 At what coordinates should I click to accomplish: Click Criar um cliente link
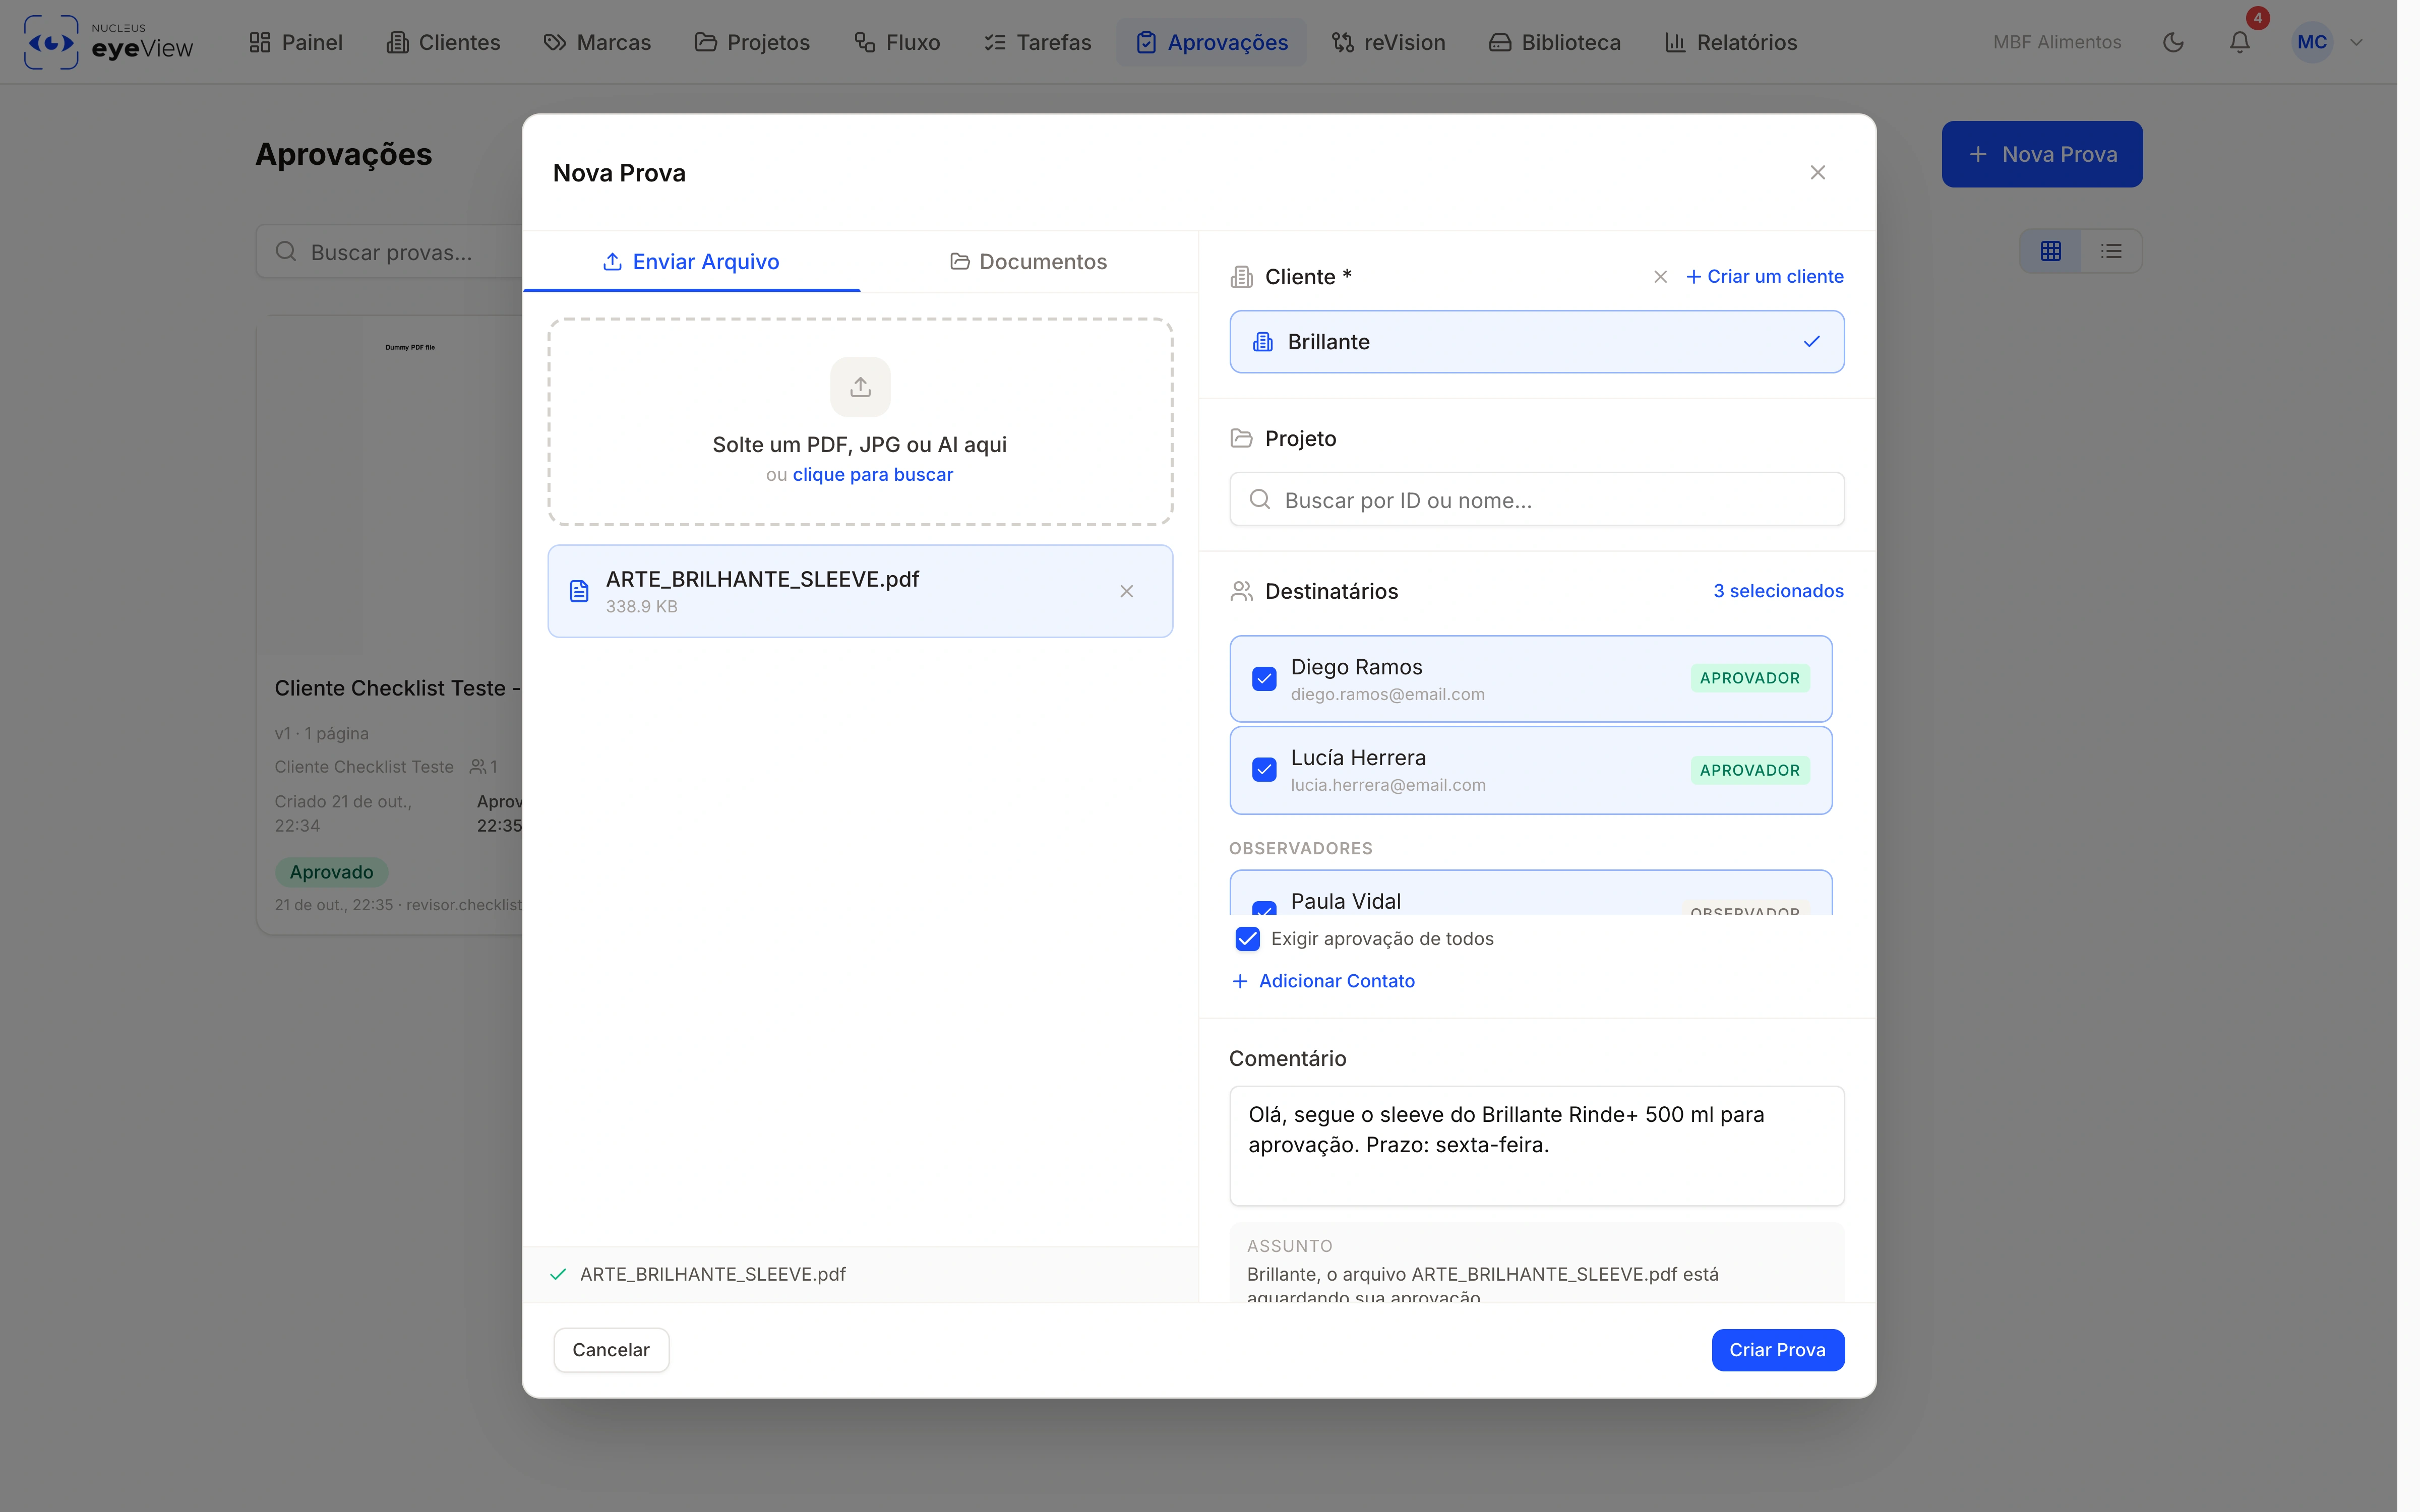(x=1765, y=277)
